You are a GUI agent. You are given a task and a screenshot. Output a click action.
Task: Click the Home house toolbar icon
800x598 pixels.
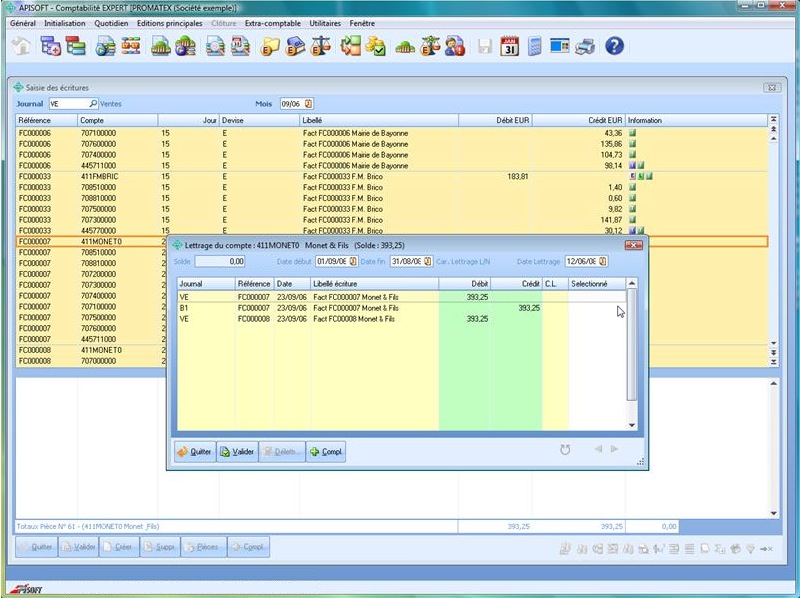click(21, 46)
